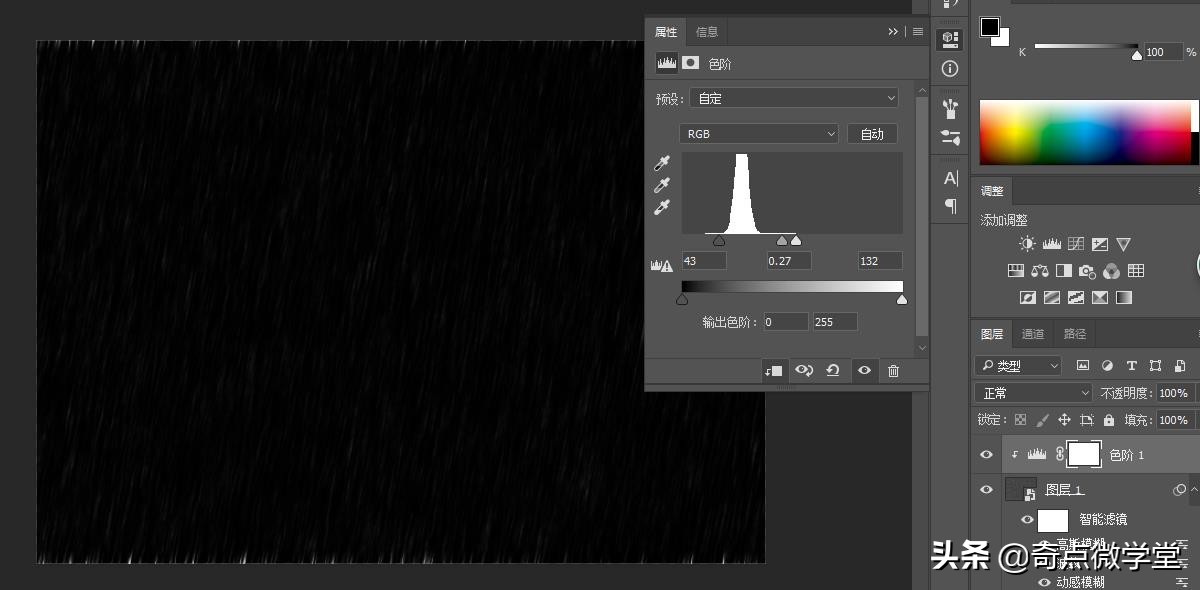Open the 正常 blend mode dropdown
The width and height of the screenshot is (1200, 590).
pos(1034,393)
